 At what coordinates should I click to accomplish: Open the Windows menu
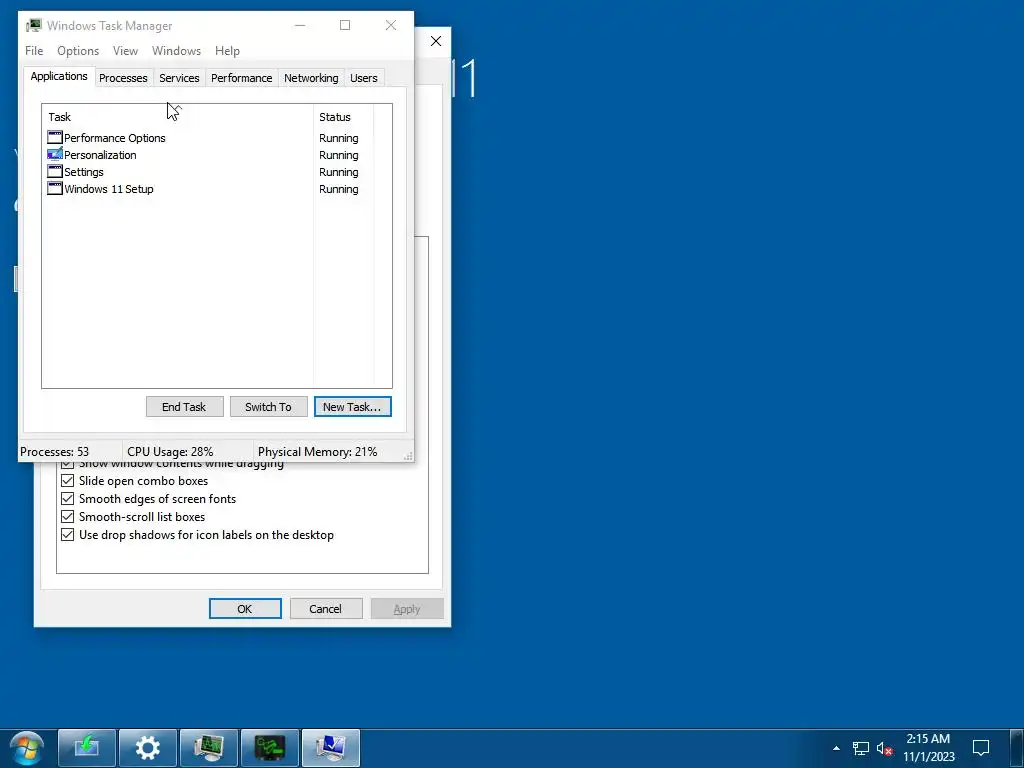[176, 51]
